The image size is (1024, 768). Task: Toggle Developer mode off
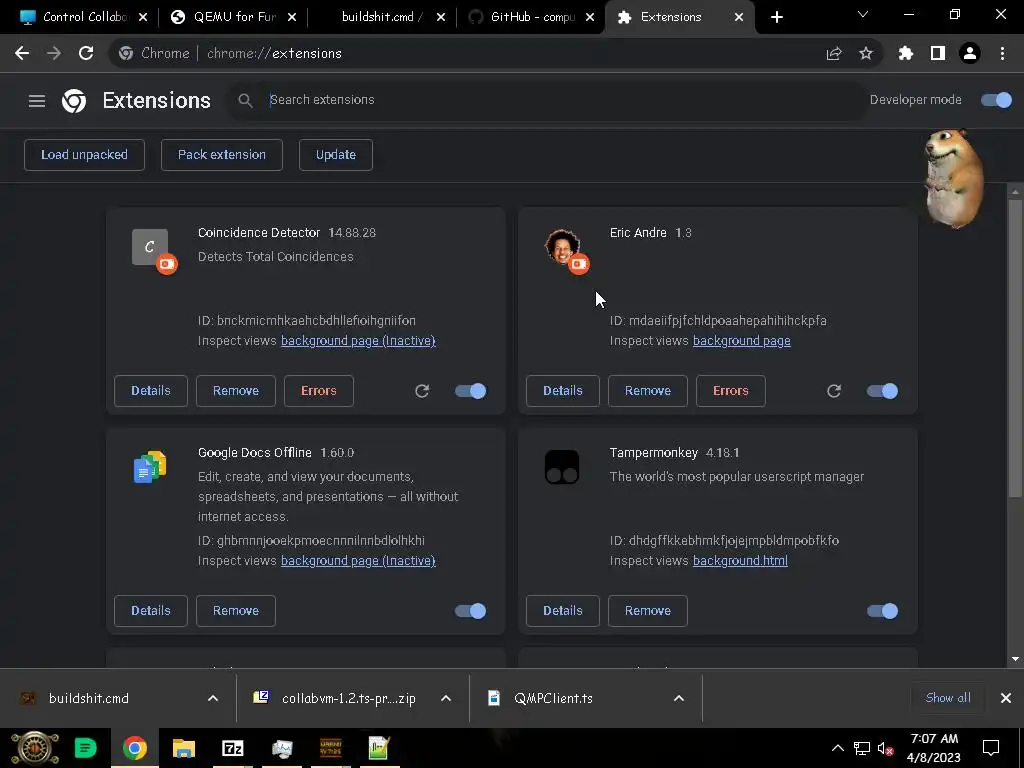pyautogui.click(x=997, y=100)
